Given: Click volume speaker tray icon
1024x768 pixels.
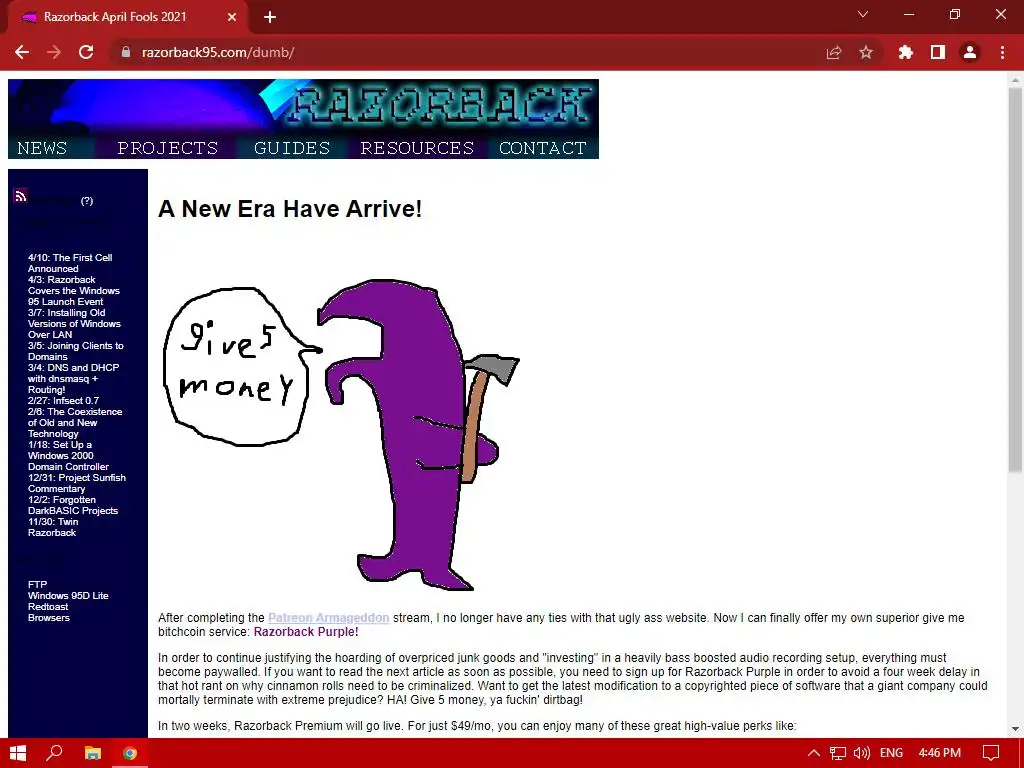Looking at the screenshot, I should click(862, 753).
